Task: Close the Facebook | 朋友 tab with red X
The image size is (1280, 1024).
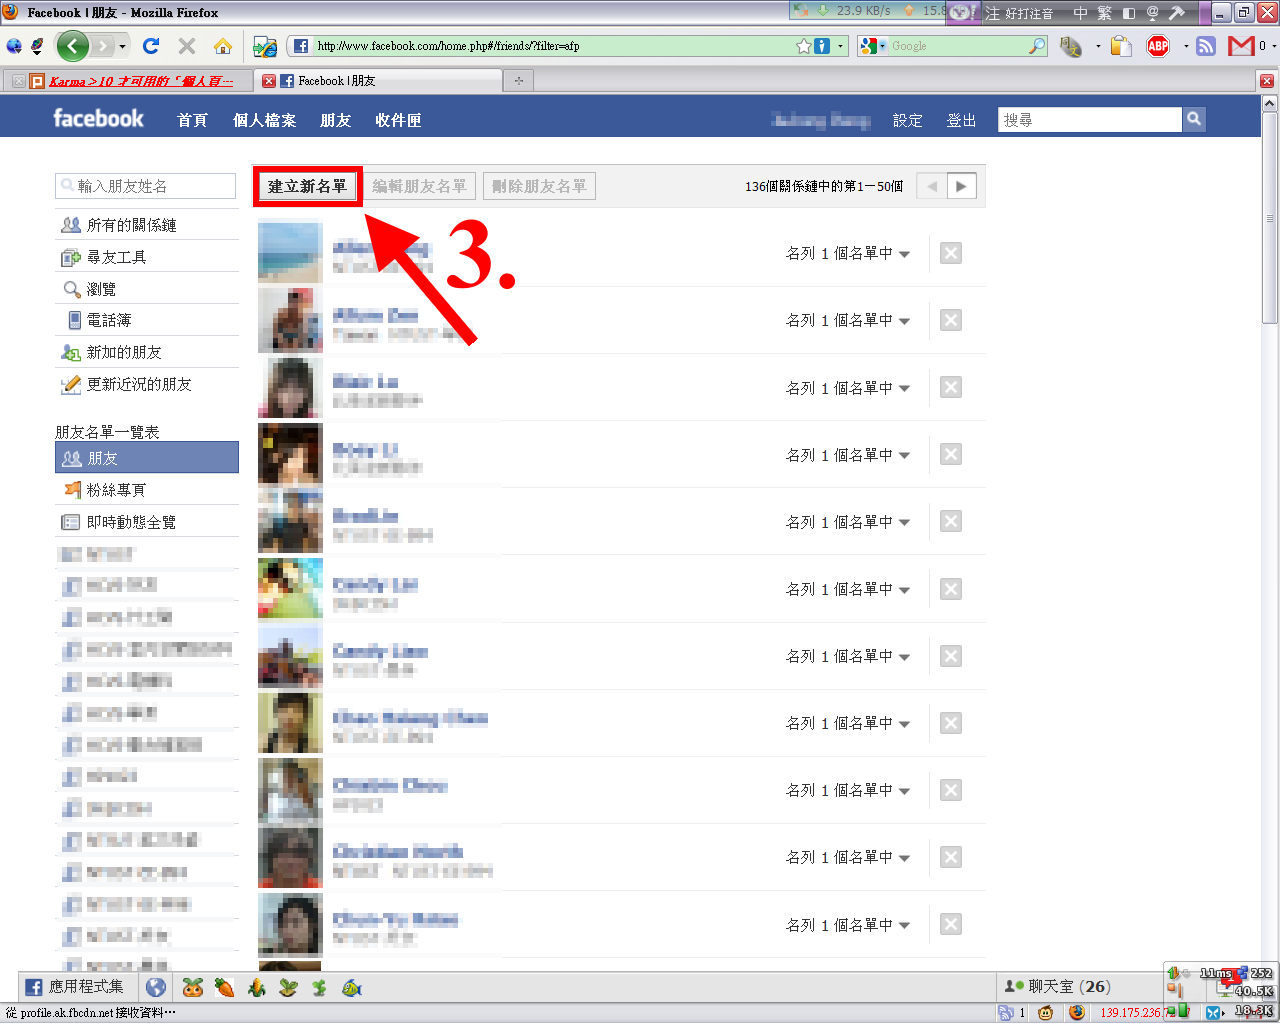Action: pyautogui.click(x=268, y=81)
